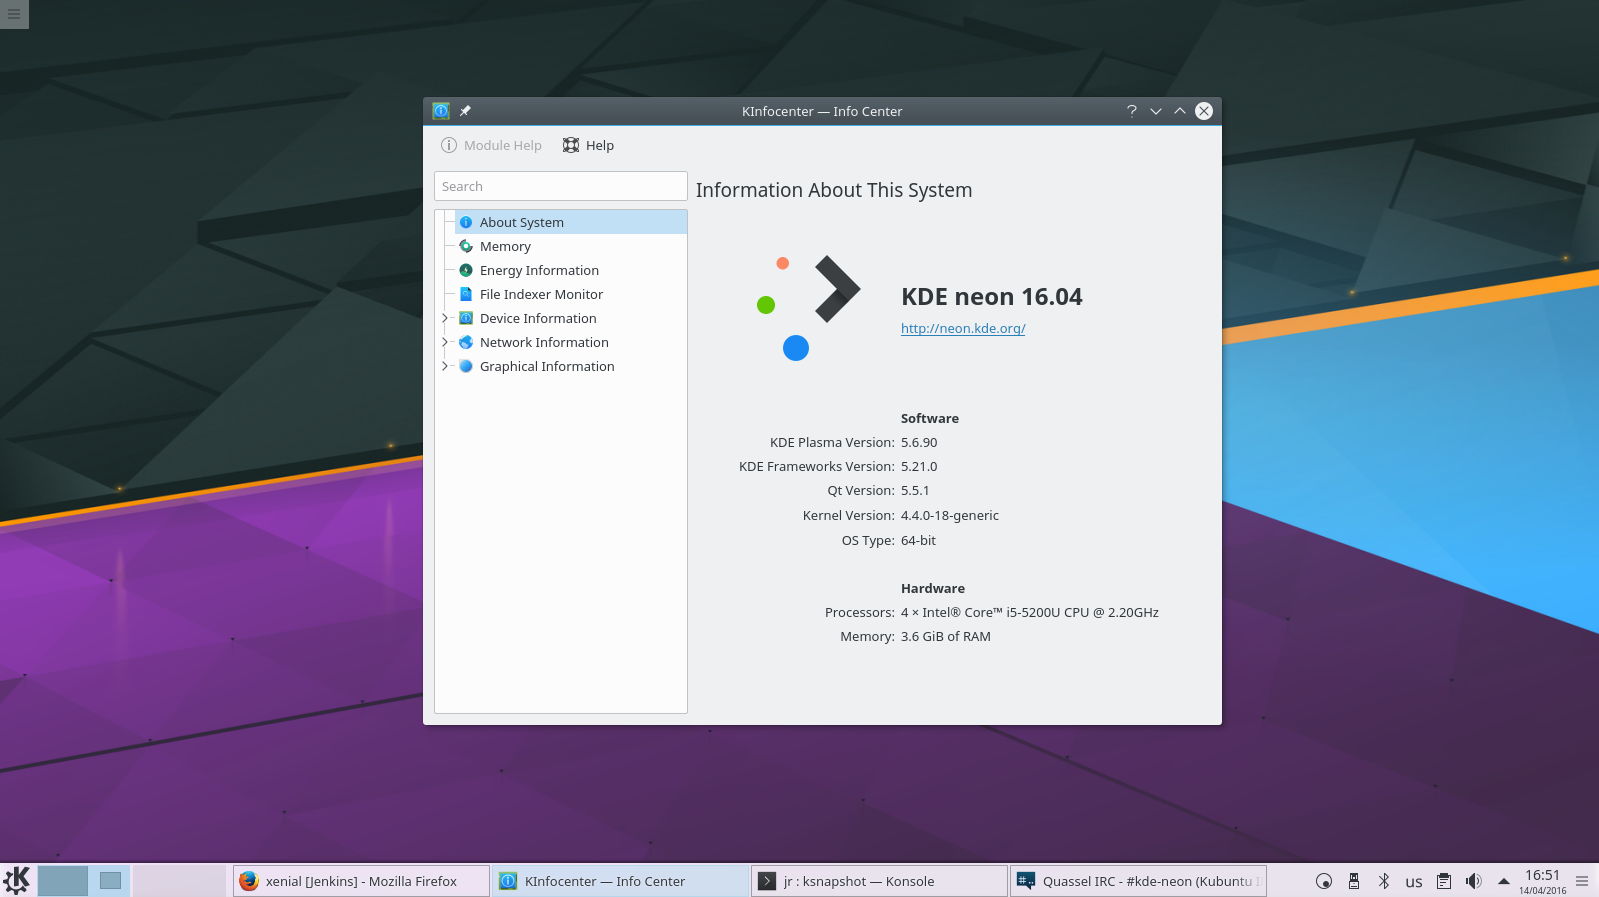The width and height of the screenshot is (1599, 897).
Task: Toggle the pin window icon in titlebar
Action: (x=465, y=111)
